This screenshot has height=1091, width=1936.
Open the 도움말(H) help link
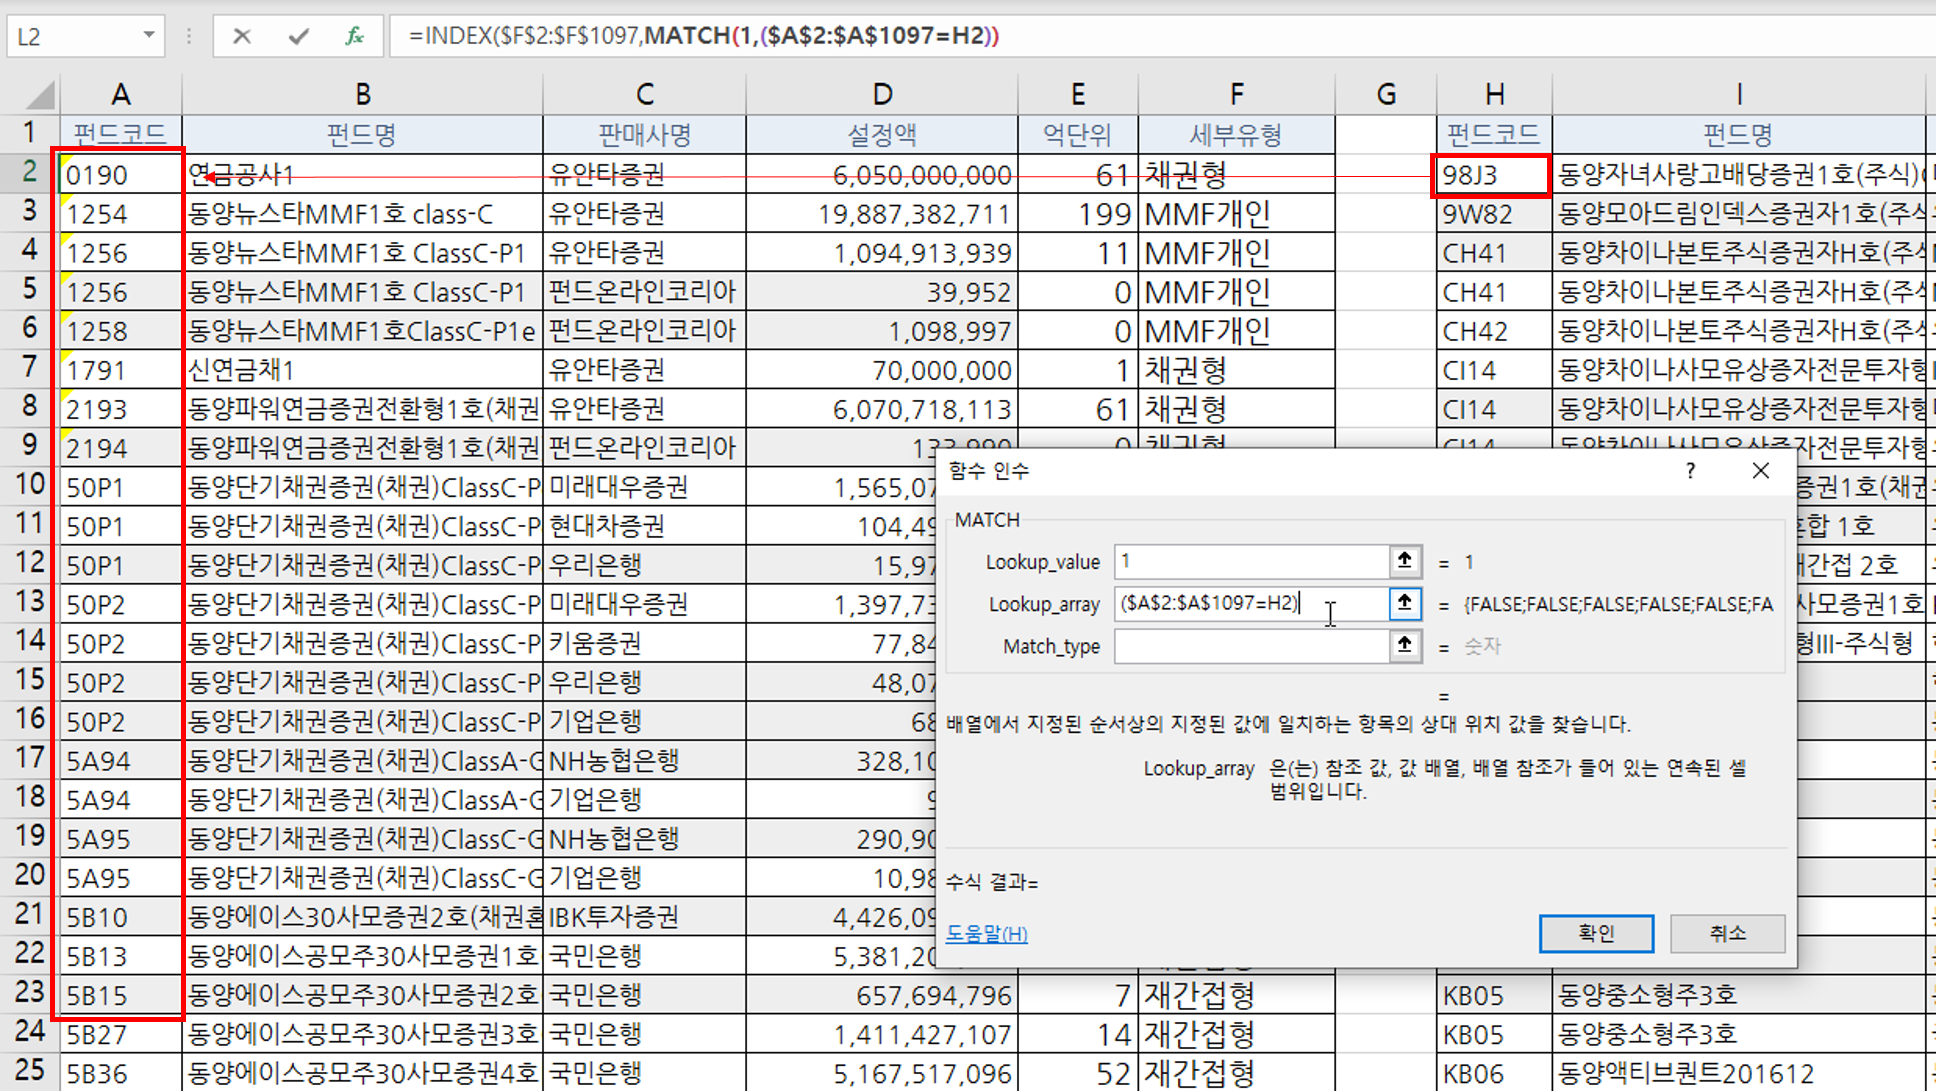click(x=986, y=934)
